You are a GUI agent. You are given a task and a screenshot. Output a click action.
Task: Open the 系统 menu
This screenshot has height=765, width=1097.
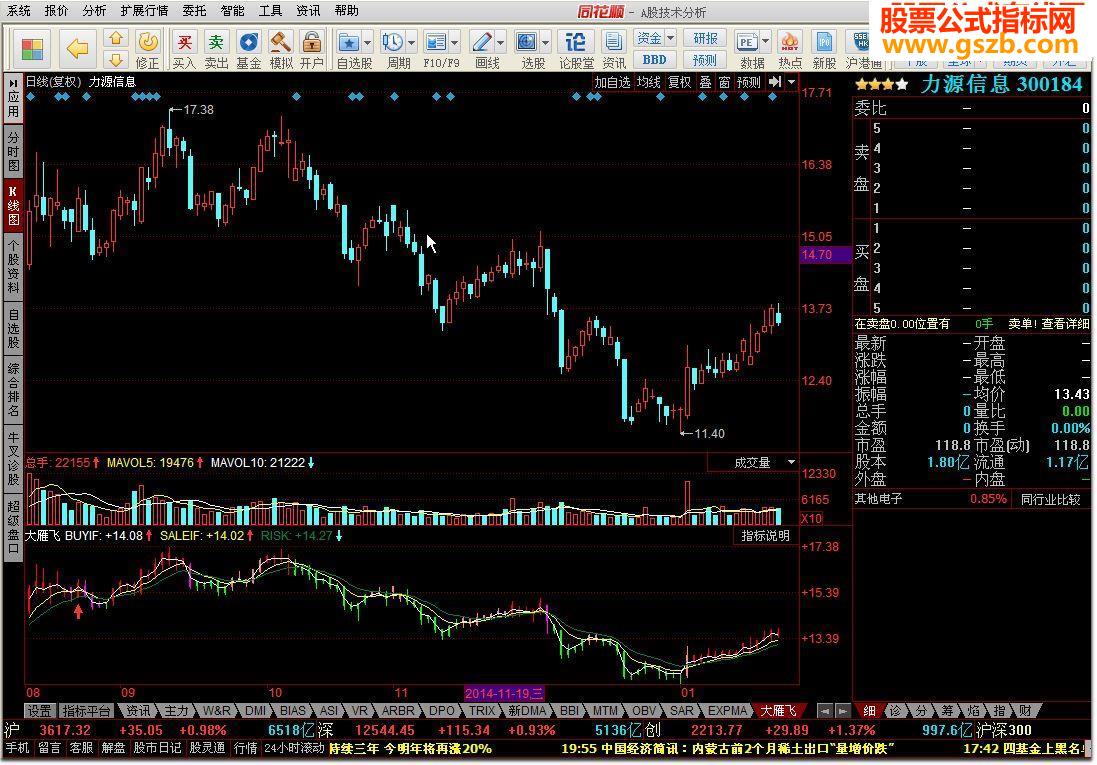[x=18, y=10]
